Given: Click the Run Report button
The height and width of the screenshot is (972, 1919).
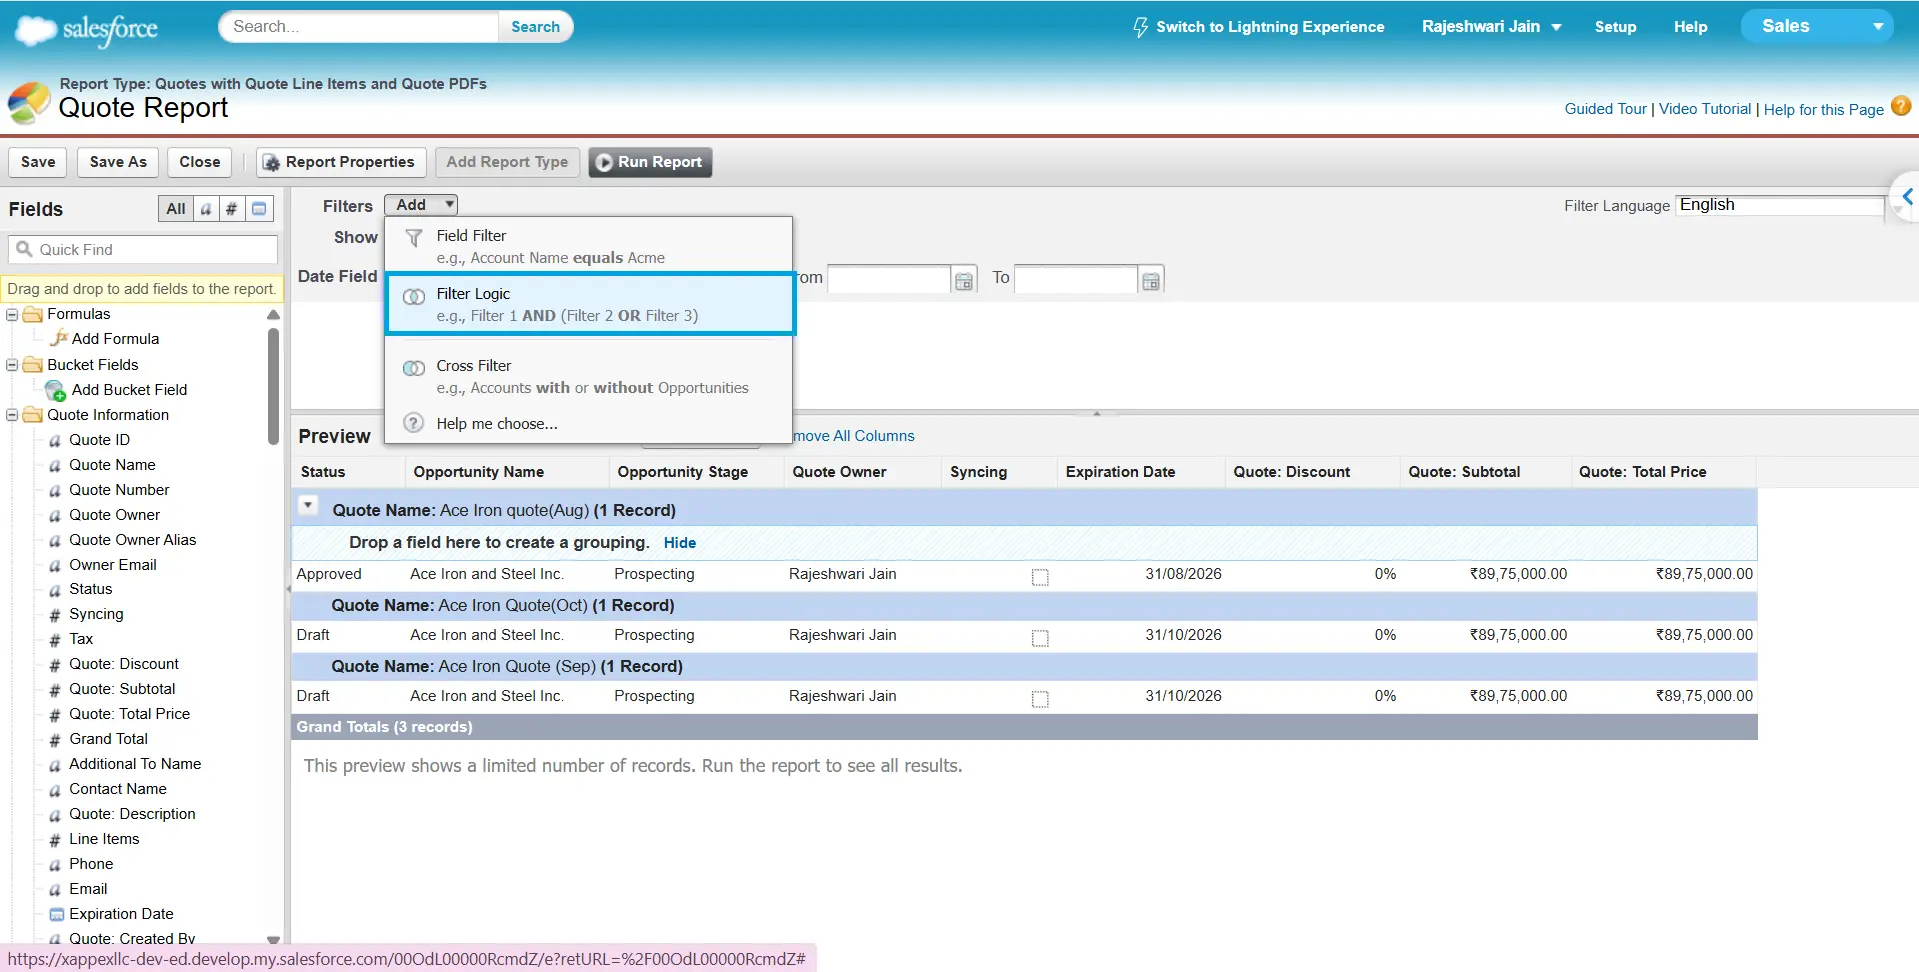Looking at the screenshot, I should click(650, 162).
